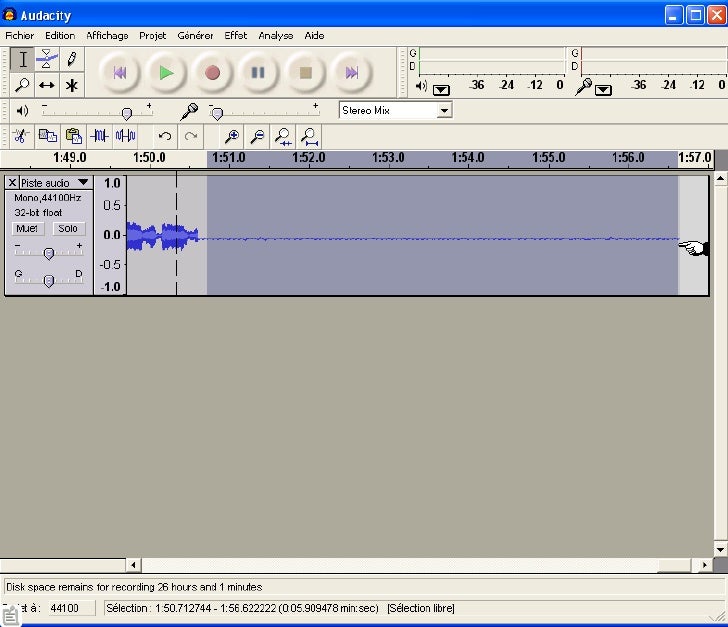Toggle Muet on the audio track
728x627 pixels.
click(29, 229)
